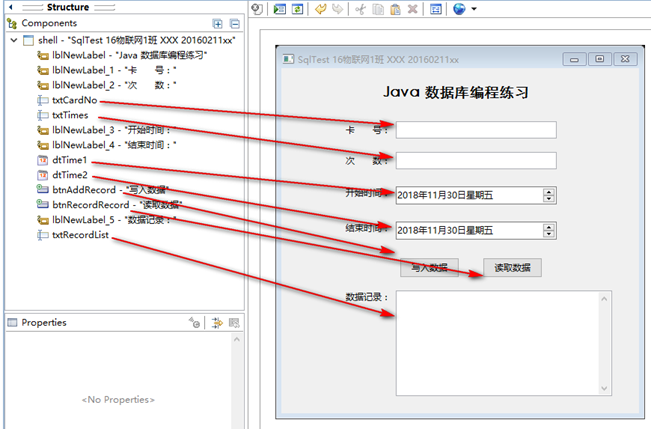The width and height of the screenshot is (651, 429).
Task: Click the txtCardNo text field icon
Action: [x=42, y=100]
